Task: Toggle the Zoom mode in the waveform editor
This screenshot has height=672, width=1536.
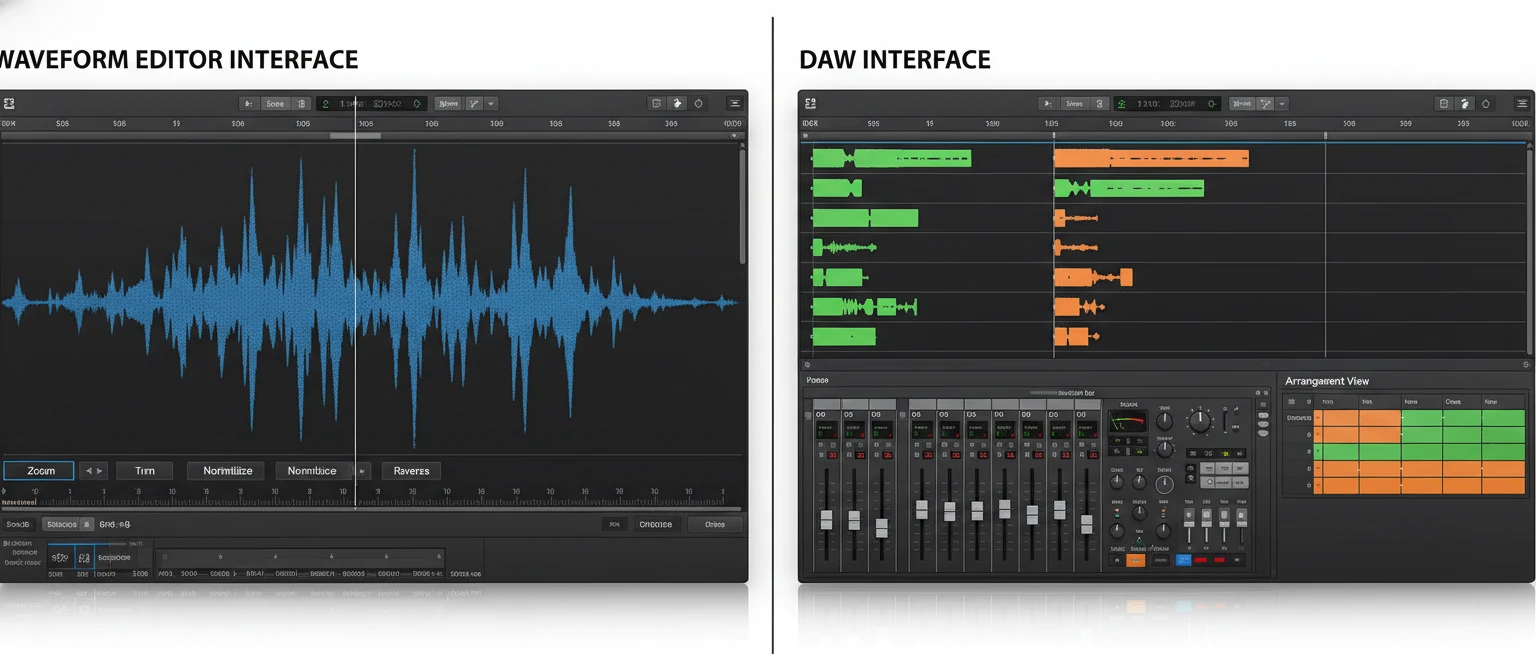Action: click(40, 470)
